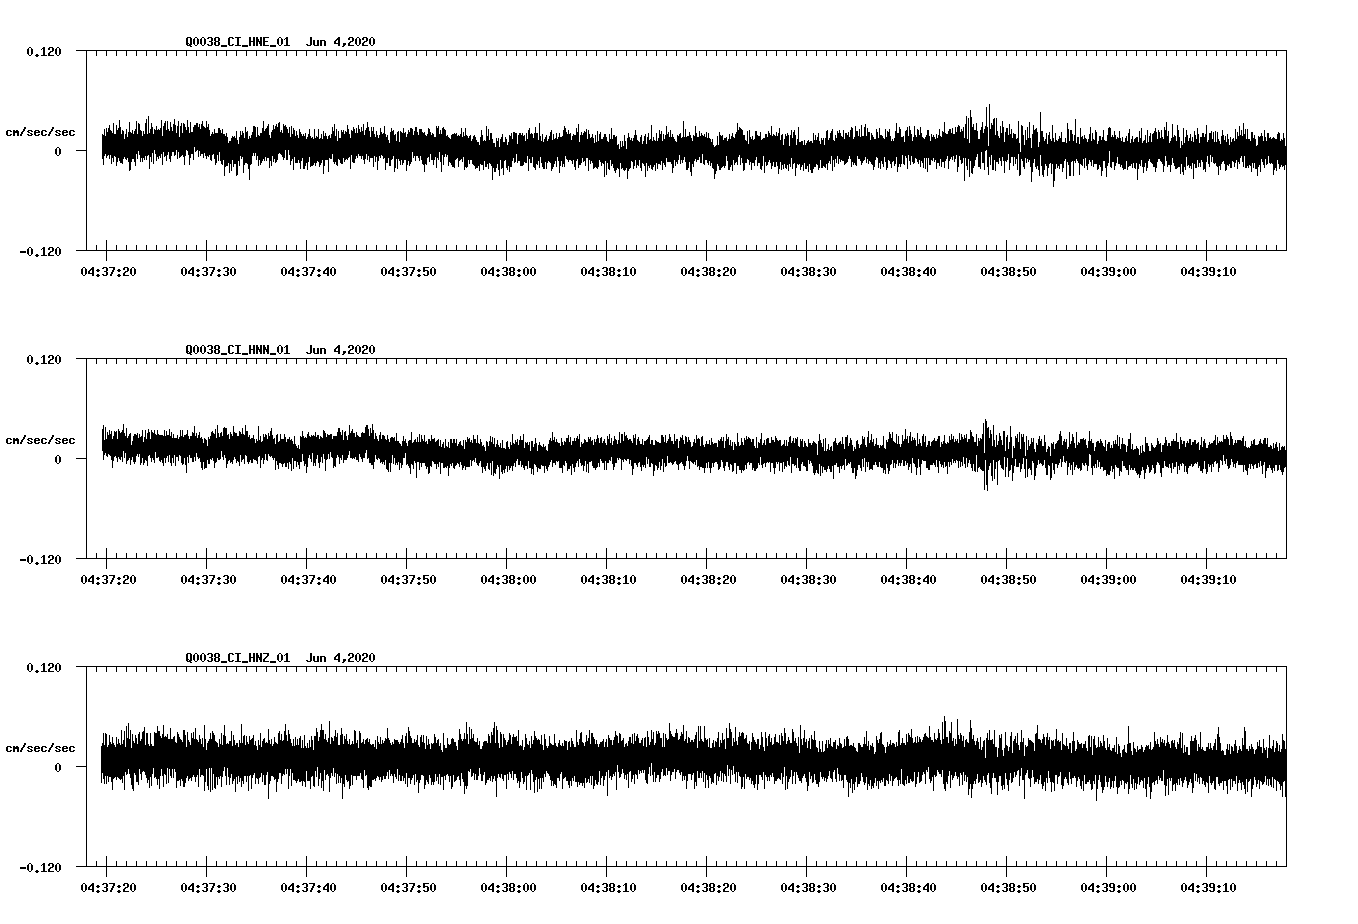The width and height of the screenshot is (1358, 924).
Task: Click 04:39:10 time label on HNZ axis
Action: click(1208, 887)
